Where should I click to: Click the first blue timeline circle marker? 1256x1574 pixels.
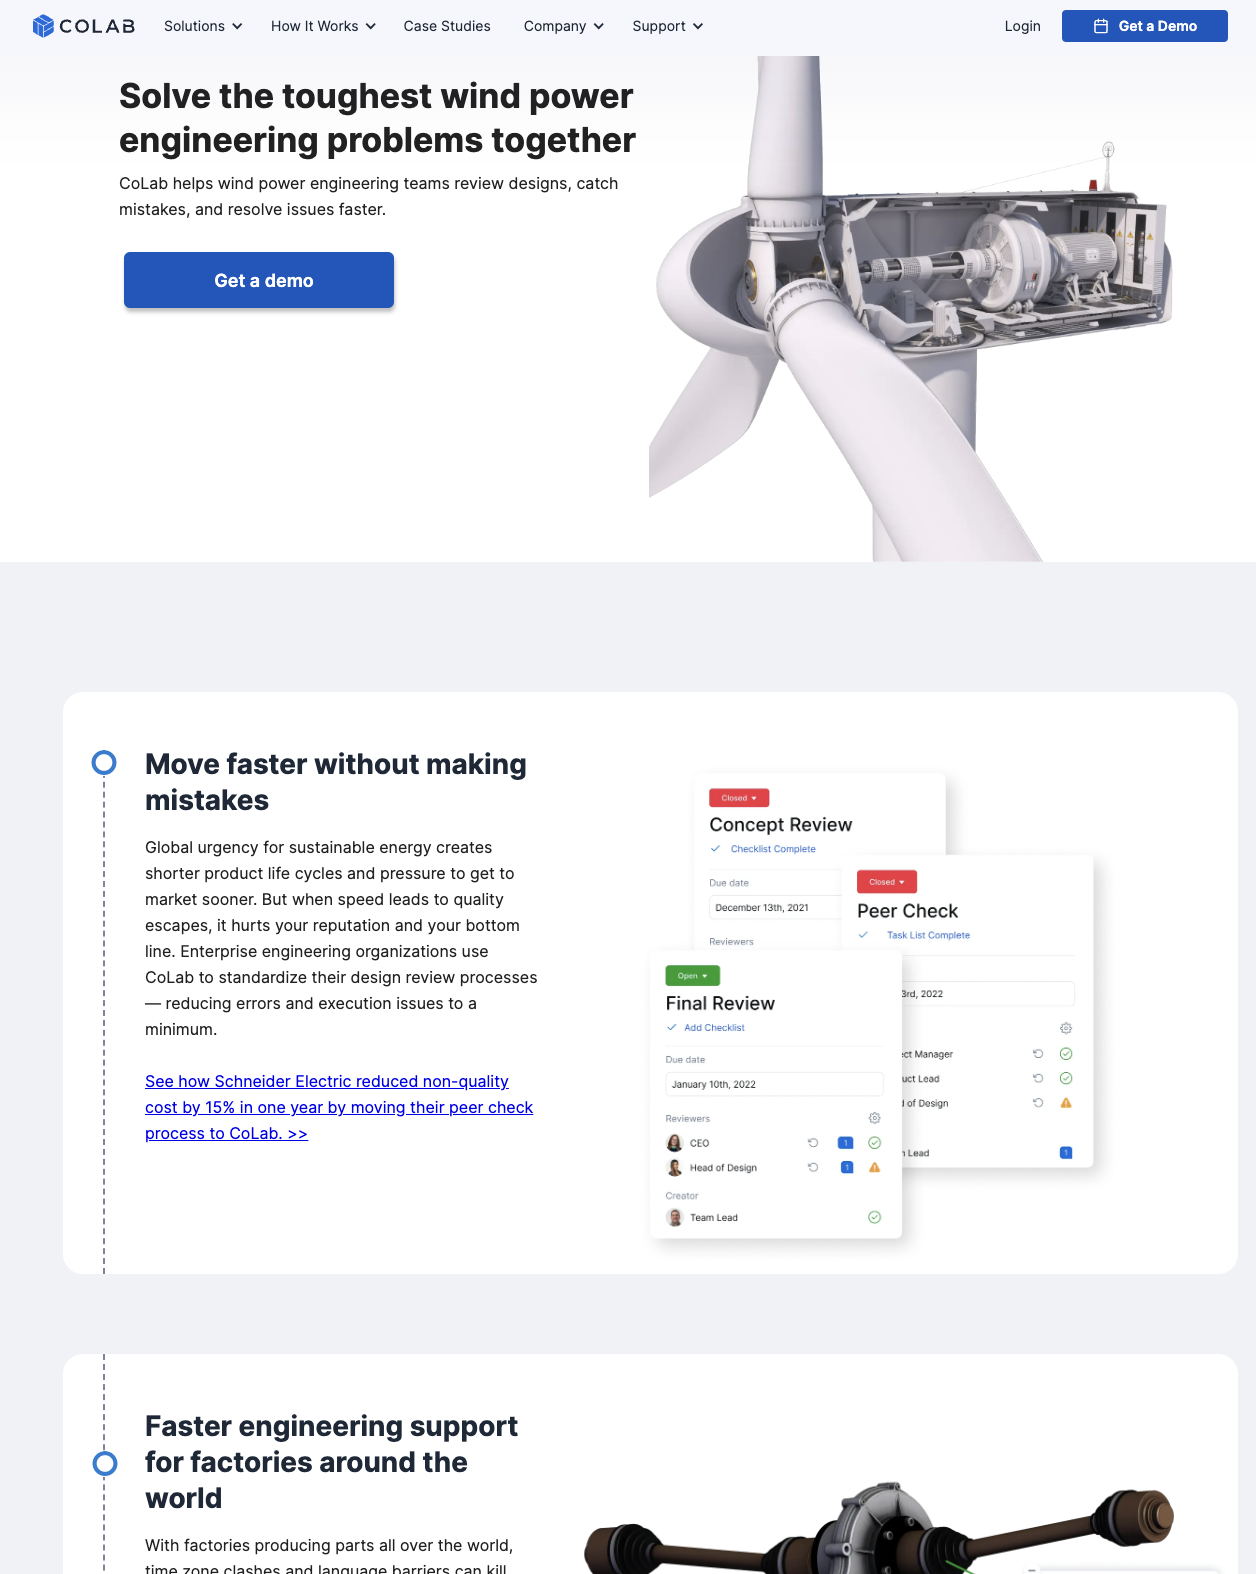tap(104, 763)
